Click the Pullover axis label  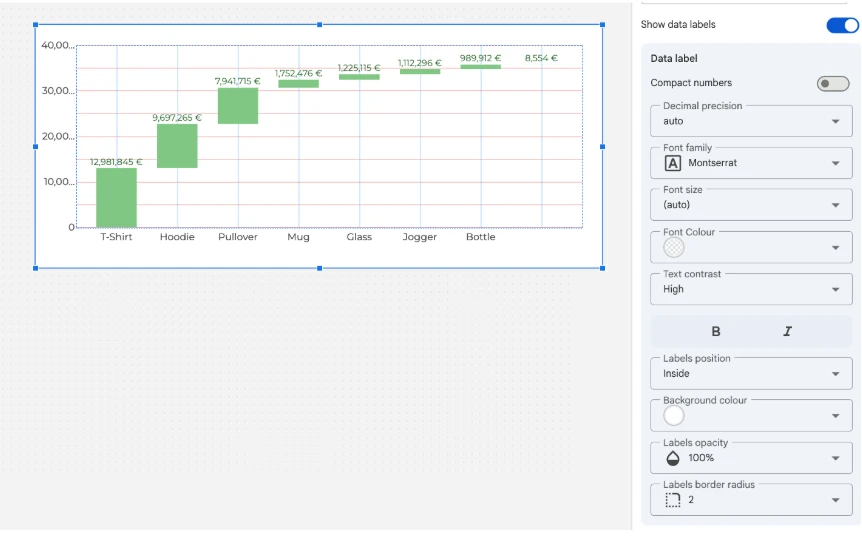coord(237,237)
